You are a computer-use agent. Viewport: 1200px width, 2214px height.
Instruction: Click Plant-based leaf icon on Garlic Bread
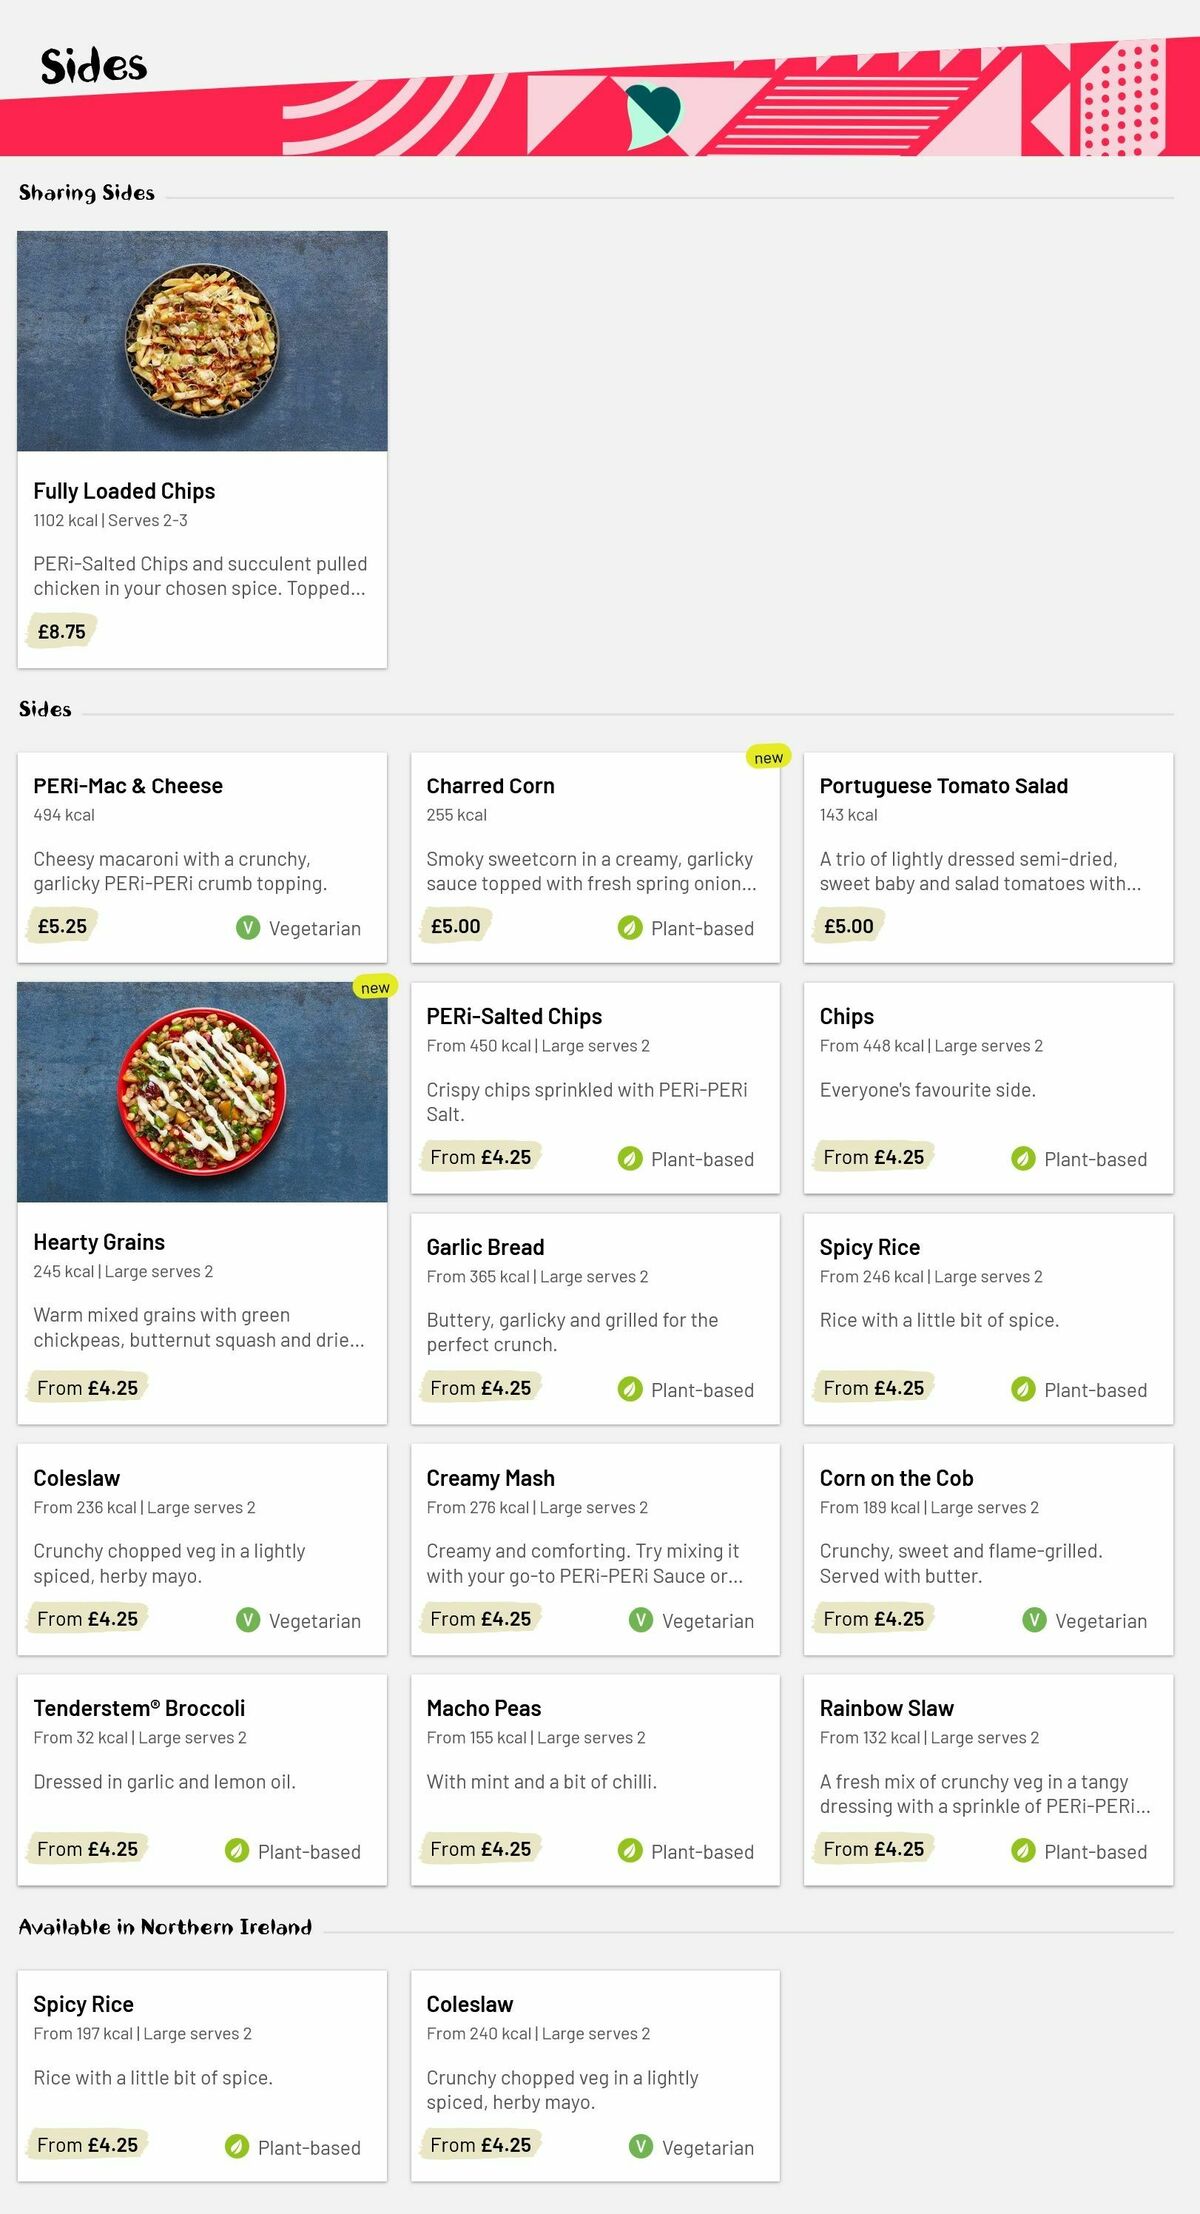click(630, 1389)
